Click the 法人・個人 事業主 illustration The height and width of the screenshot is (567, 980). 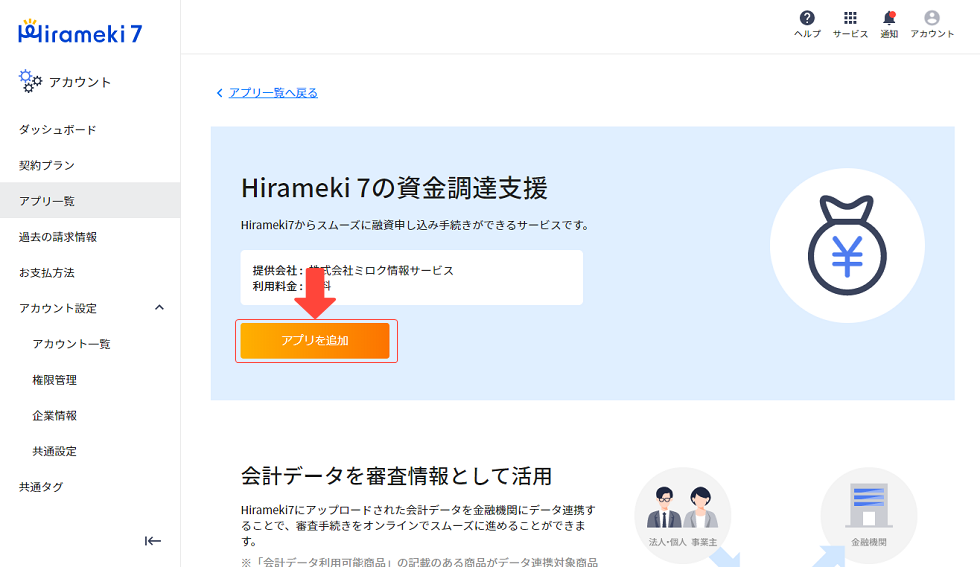pos(682,516)
